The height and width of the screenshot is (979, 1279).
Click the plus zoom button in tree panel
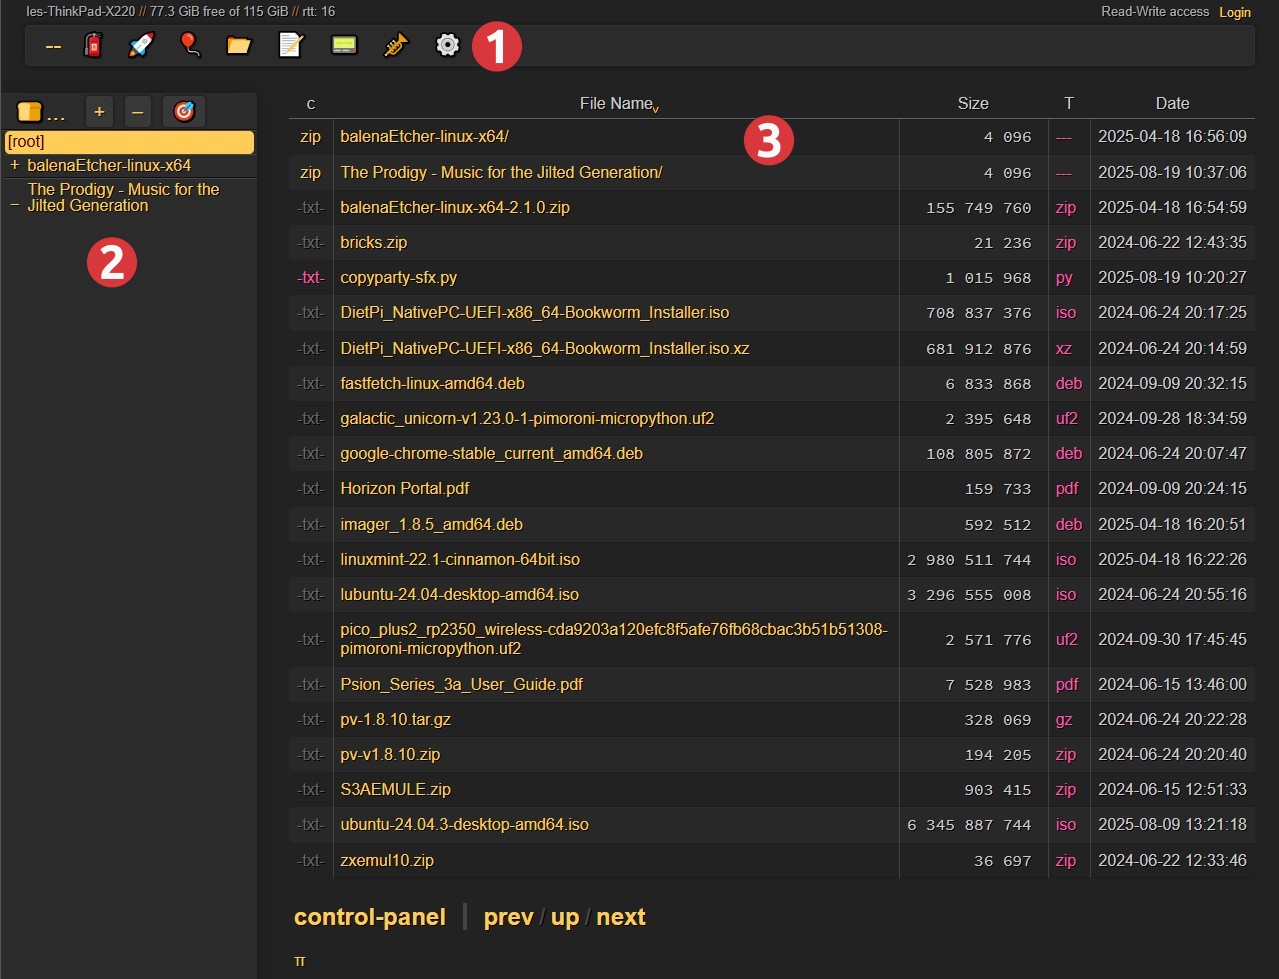[99, 112]
